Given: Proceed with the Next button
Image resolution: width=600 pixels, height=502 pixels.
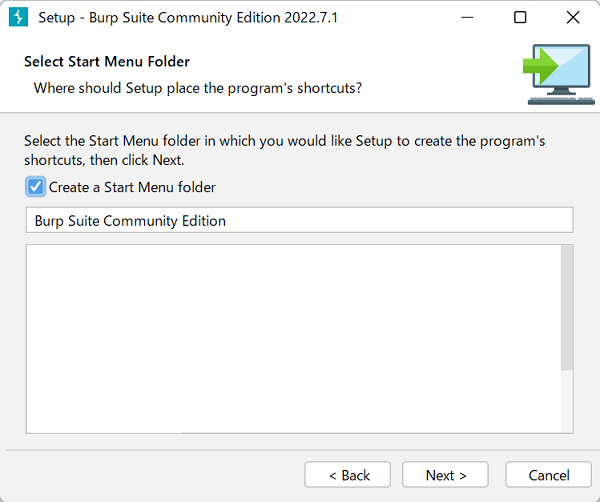Looking at the screenshot, I should click(445, 475).
